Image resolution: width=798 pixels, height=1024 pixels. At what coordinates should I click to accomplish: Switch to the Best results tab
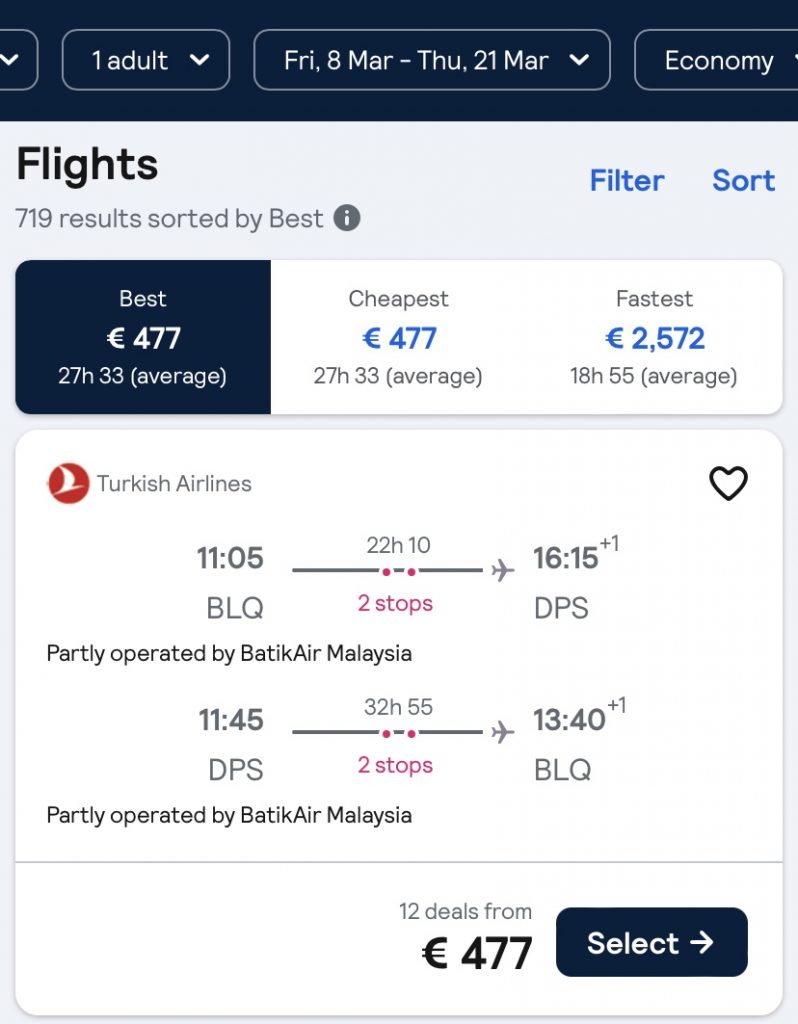tap(143, 337)
